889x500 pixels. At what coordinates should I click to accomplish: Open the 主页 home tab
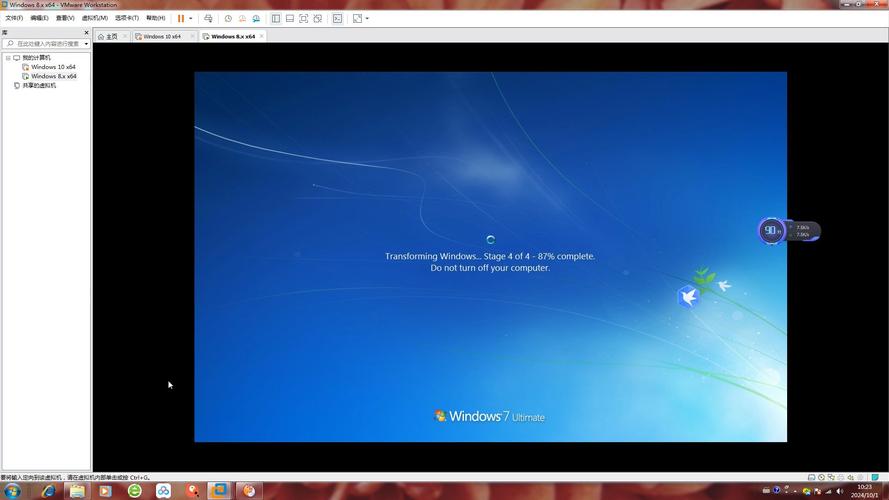coord(110,36)
